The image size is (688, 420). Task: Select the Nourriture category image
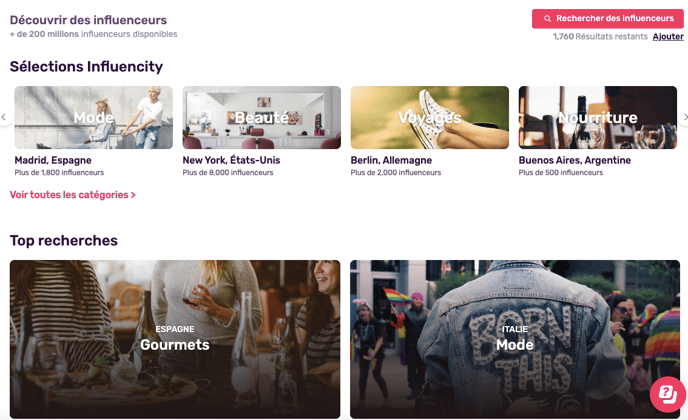click(598, 117)
